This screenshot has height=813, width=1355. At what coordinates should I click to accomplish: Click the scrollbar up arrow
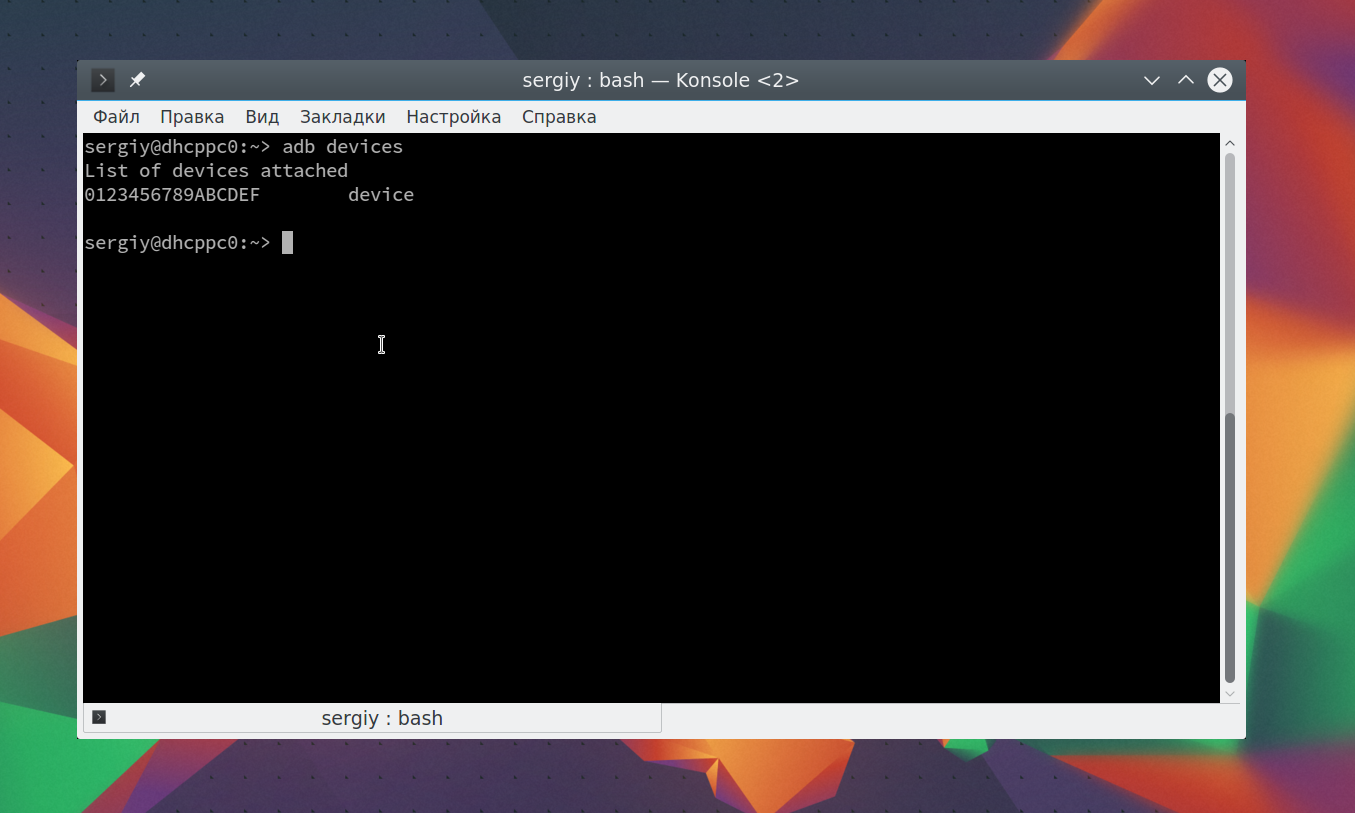1230,143
